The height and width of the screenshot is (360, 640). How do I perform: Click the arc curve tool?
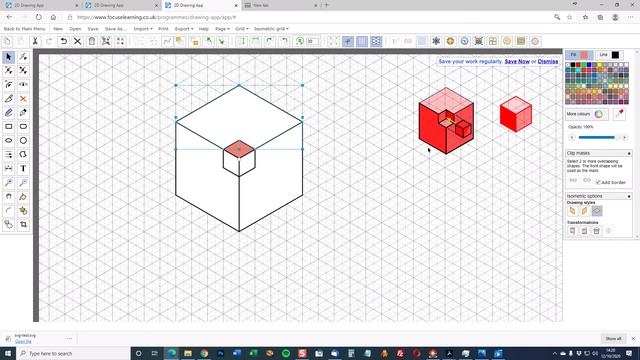point(9,211)
